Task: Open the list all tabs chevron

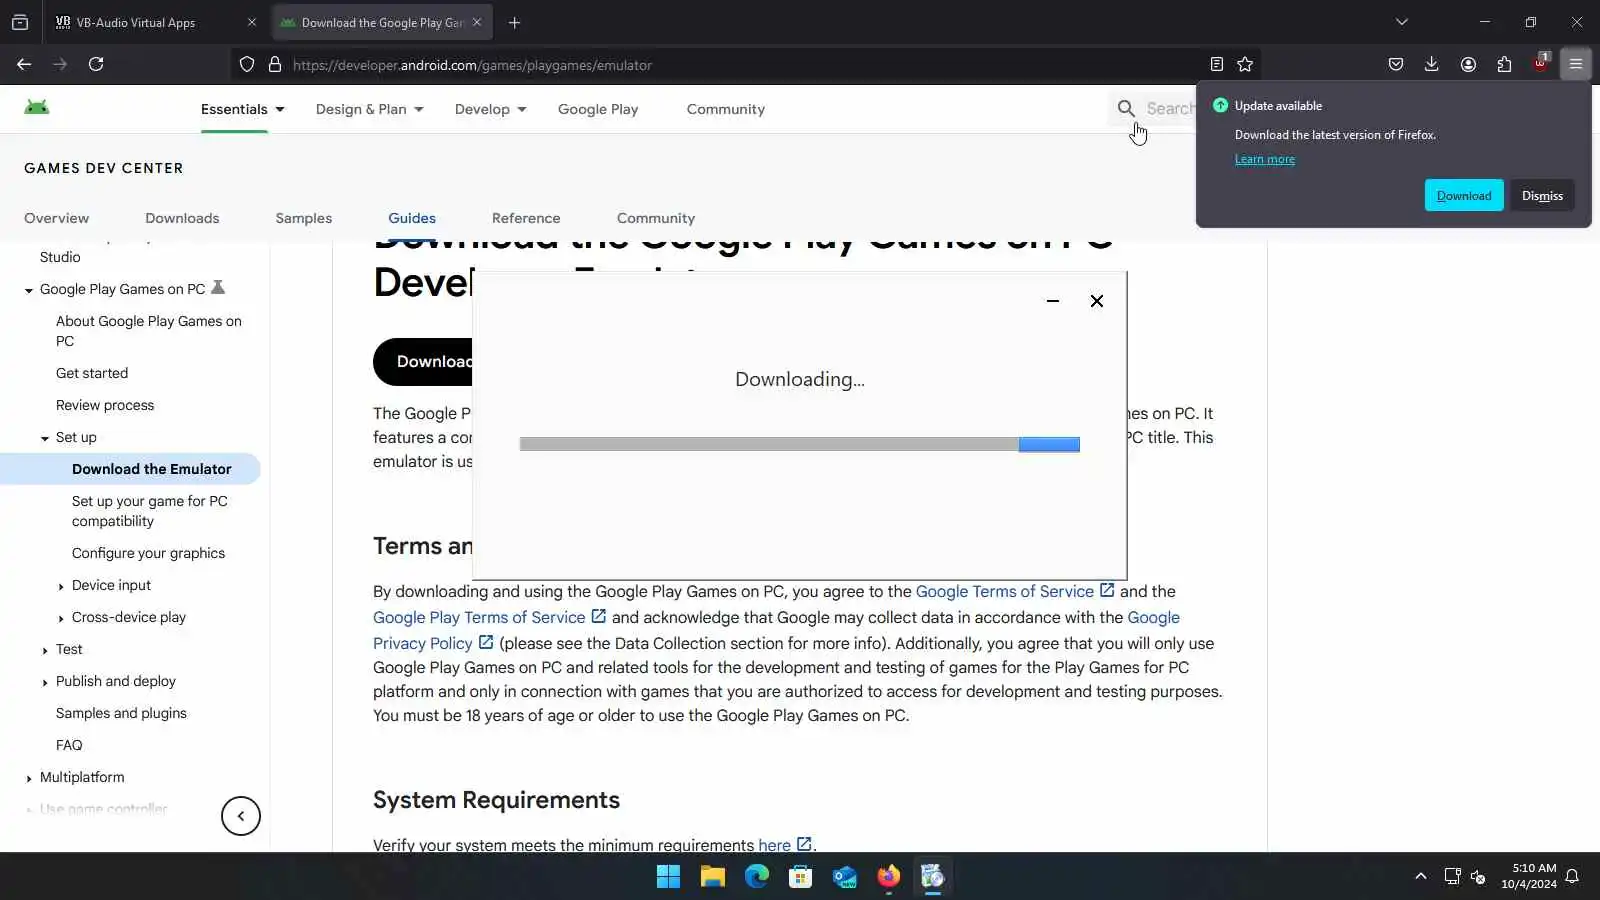Action: [x=1402, y=22]
